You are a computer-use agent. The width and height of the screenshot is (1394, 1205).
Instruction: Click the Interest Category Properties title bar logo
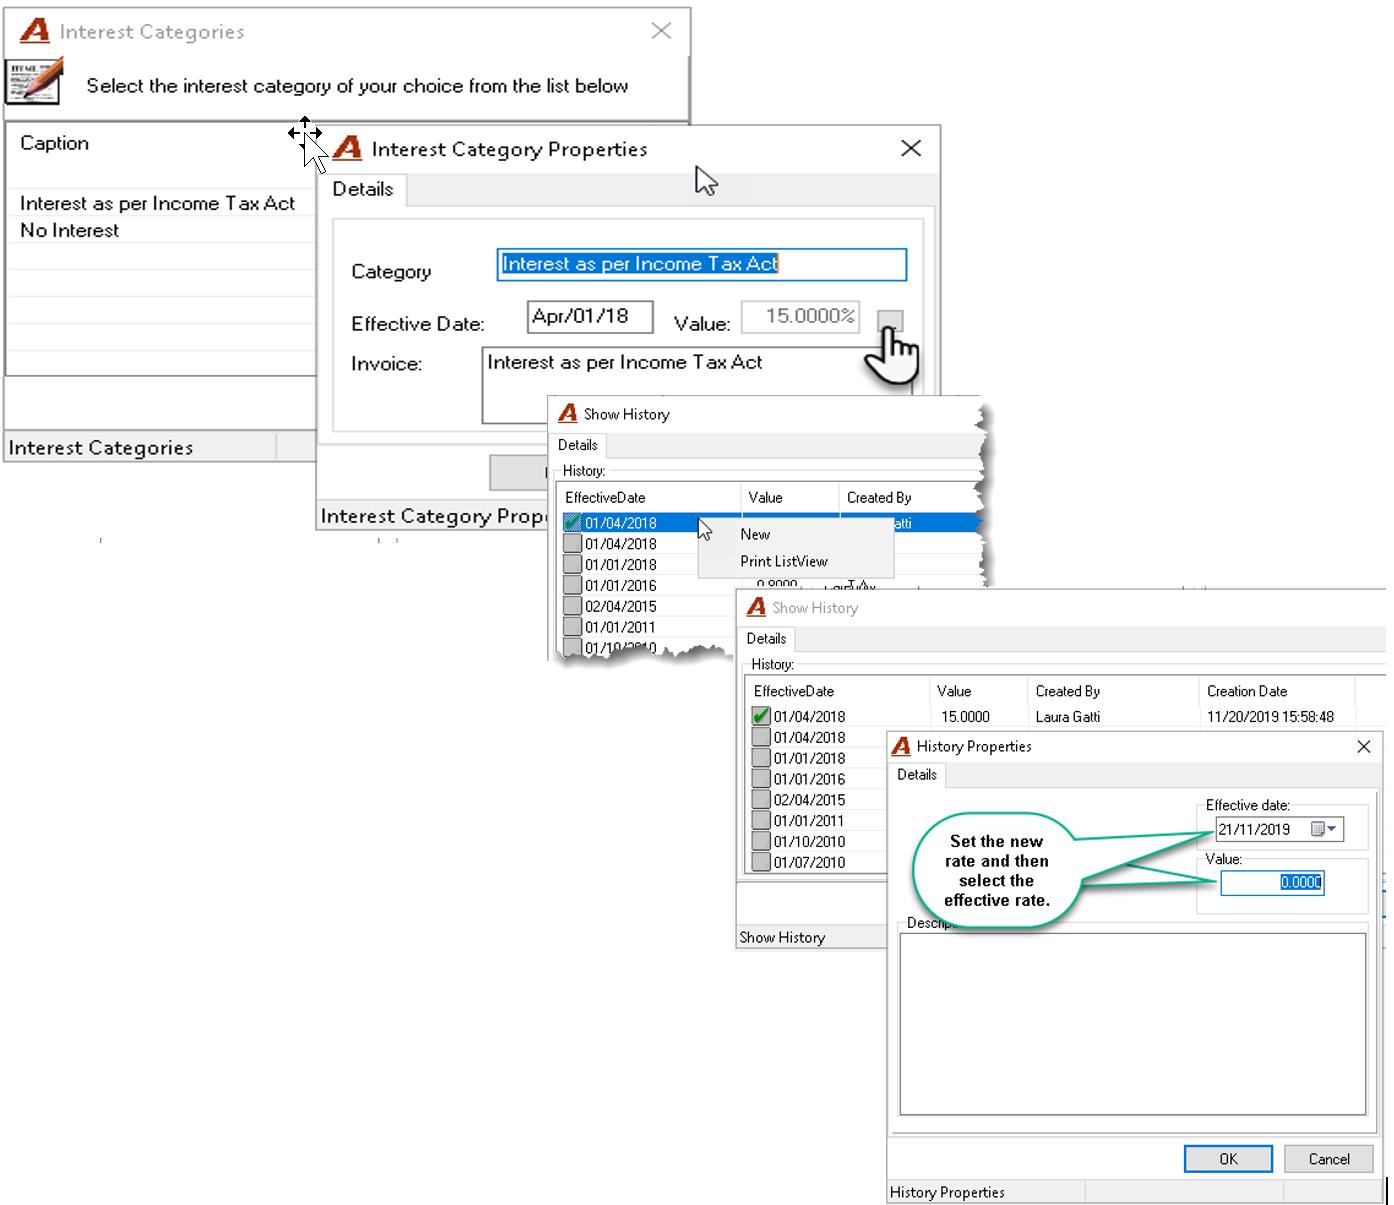tap(347, 148)
